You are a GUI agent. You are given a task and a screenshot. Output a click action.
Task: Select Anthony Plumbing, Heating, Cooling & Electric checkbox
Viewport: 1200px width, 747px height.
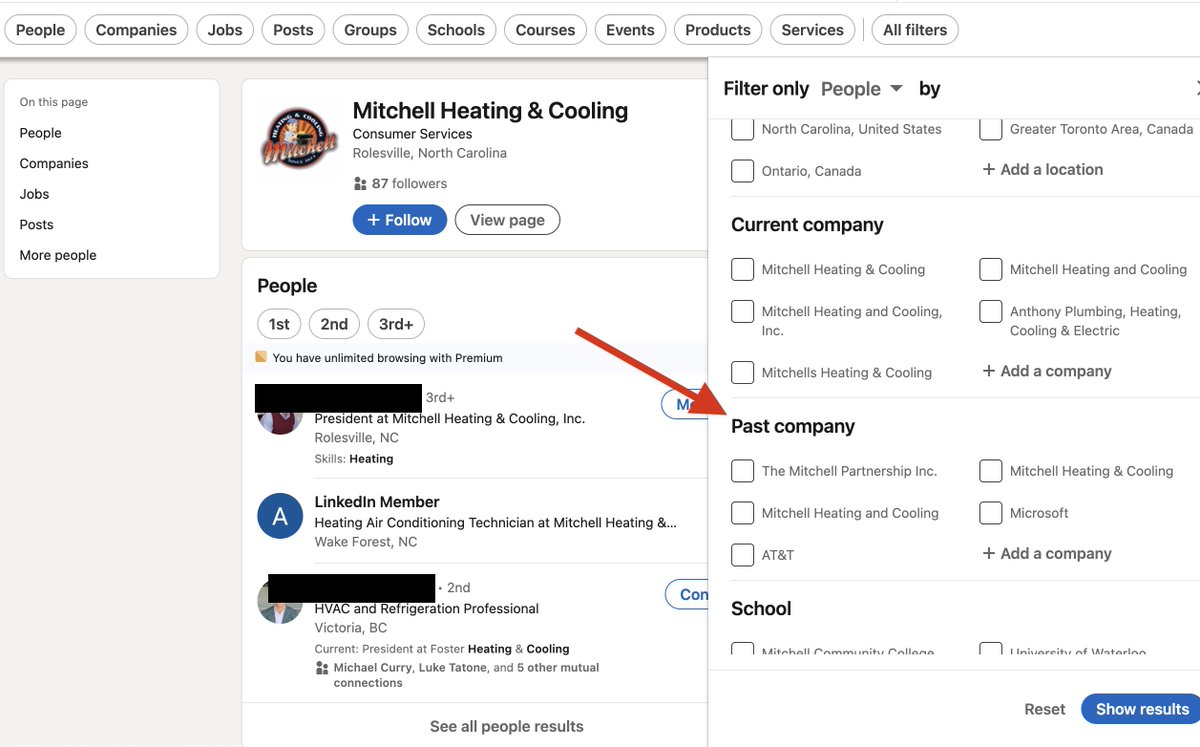(991, 311)
